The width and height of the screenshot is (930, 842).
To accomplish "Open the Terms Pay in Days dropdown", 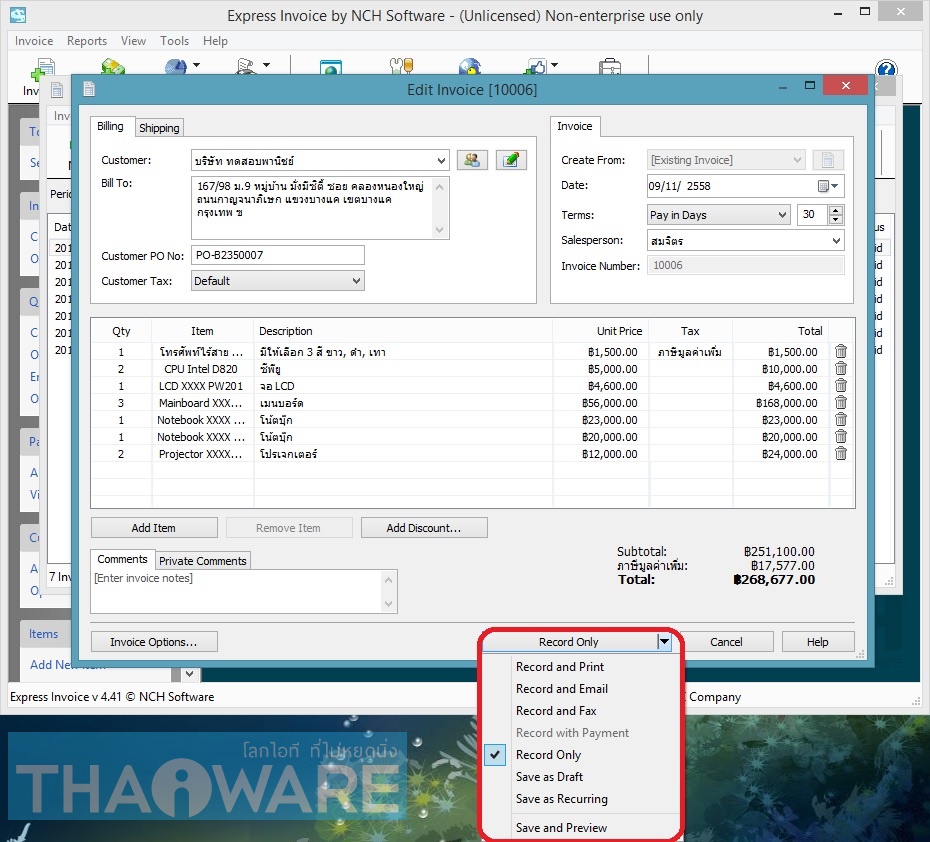I will tap(782, 215).
